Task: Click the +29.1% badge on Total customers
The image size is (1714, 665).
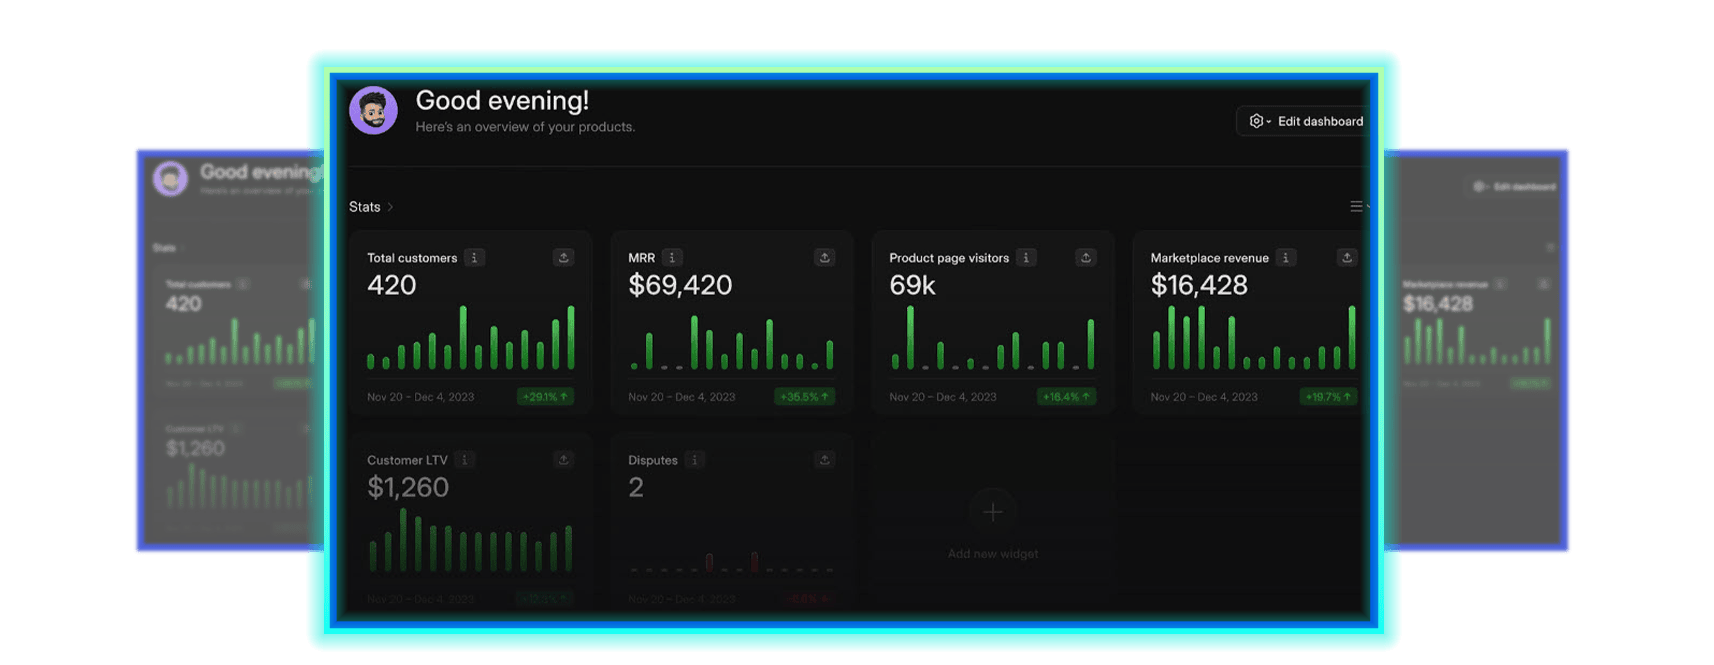Action: click(x=545, y=397)
